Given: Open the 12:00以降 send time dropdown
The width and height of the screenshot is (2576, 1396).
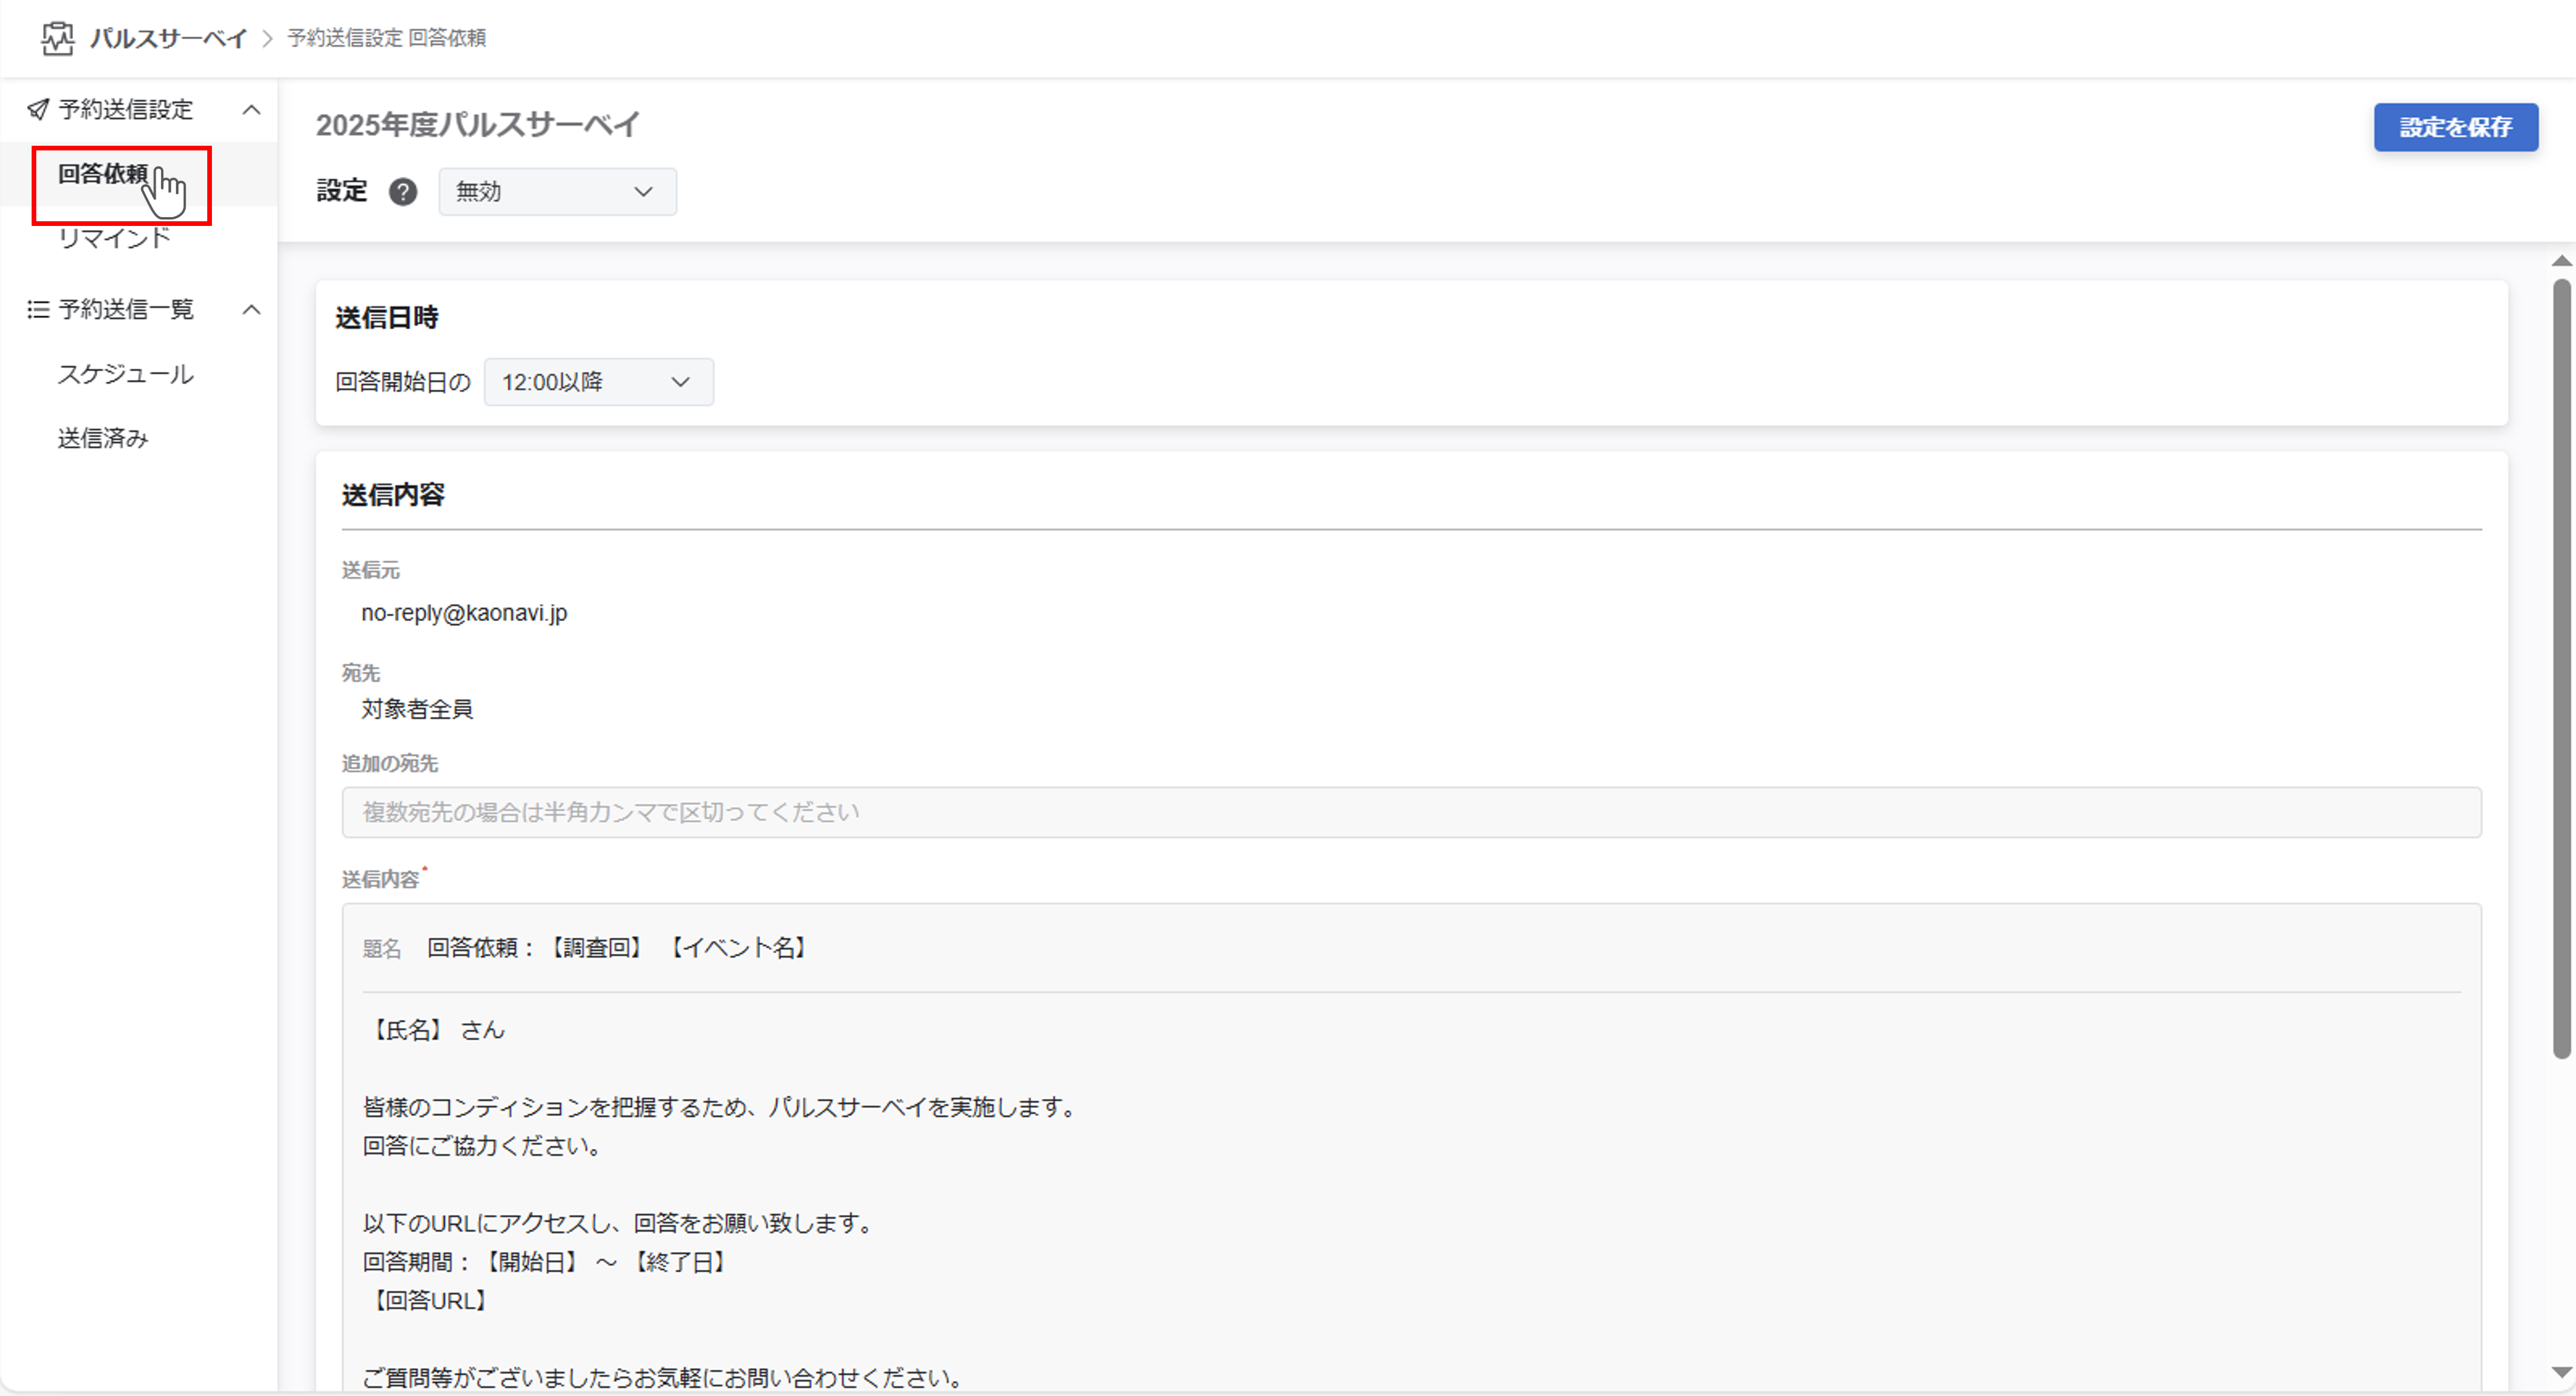Looking at the screenshot, I should 598,382.
